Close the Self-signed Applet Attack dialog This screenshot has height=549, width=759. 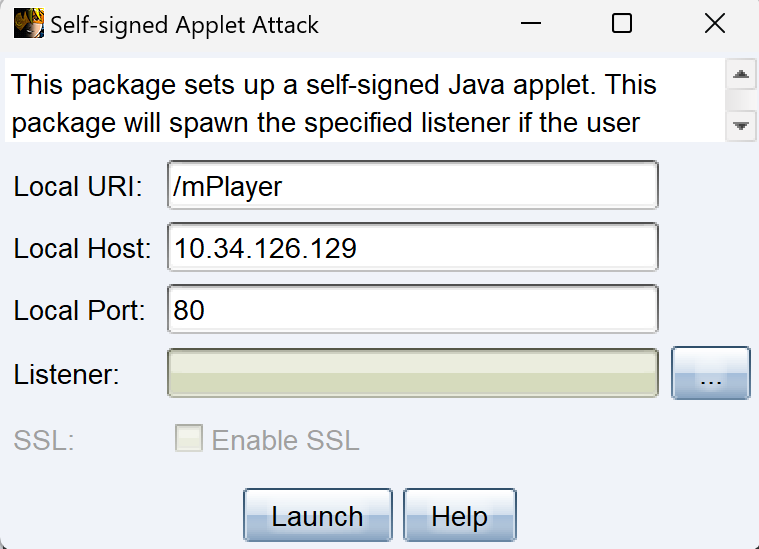714,23
